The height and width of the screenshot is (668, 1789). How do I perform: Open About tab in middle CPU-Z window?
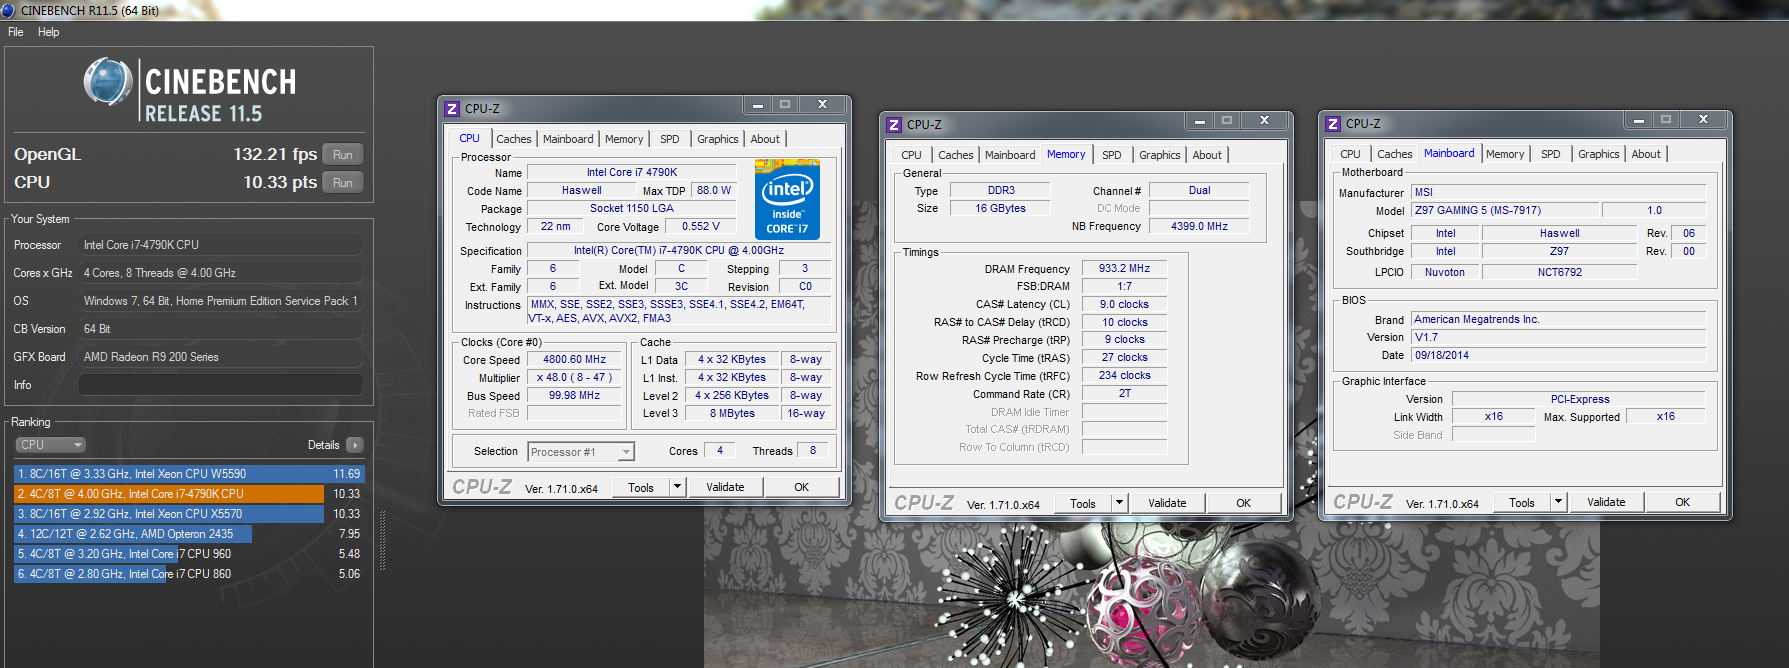(x=1207, y=155)
